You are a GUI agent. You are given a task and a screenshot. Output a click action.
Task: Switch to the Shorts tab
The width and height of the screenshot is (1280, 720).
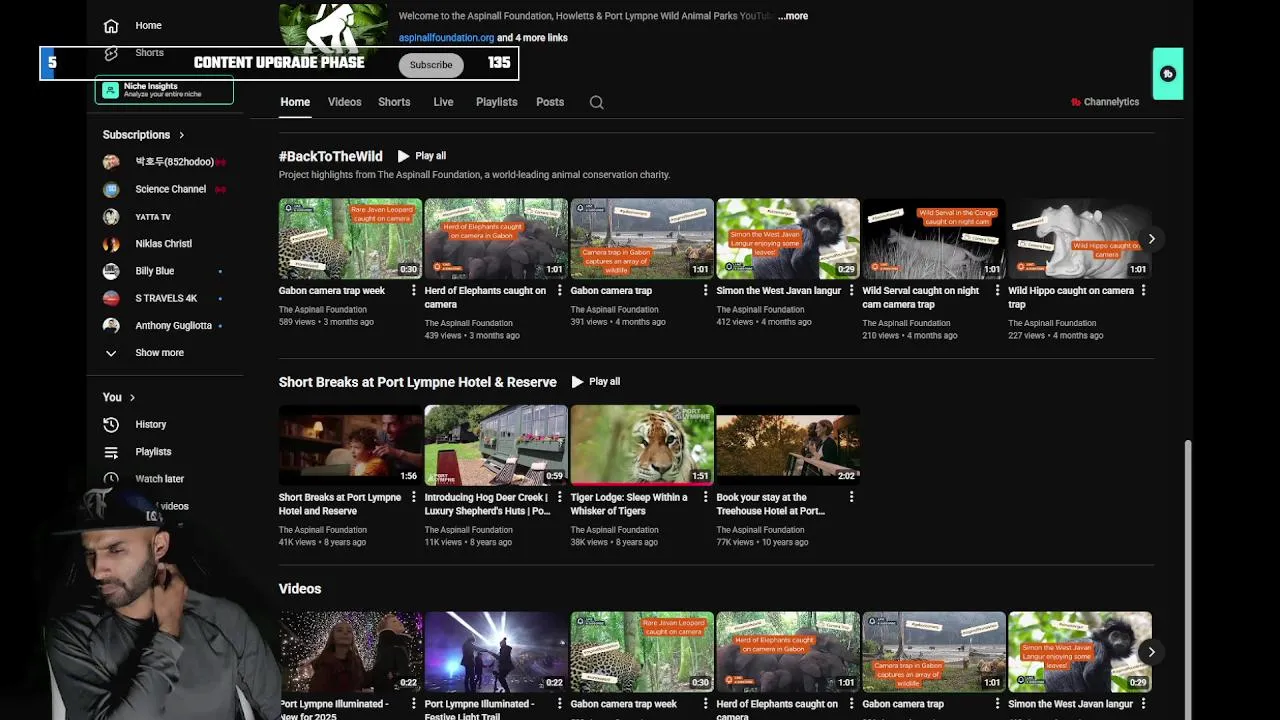394,102
